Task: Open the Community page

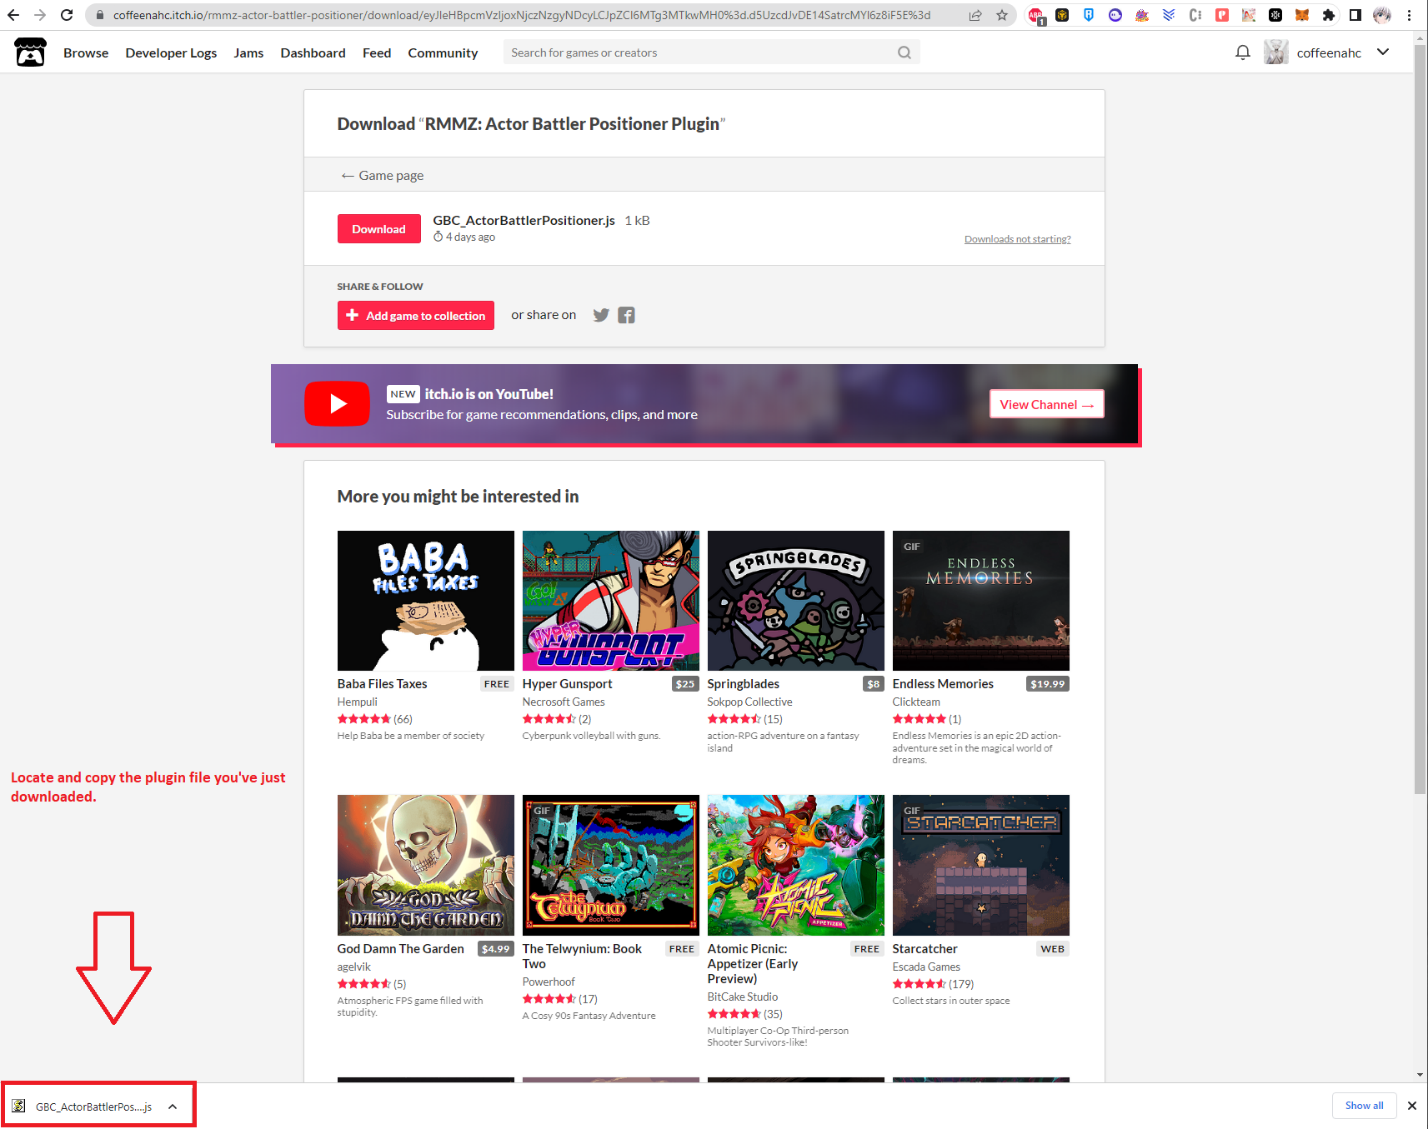Action: [443, 52]
